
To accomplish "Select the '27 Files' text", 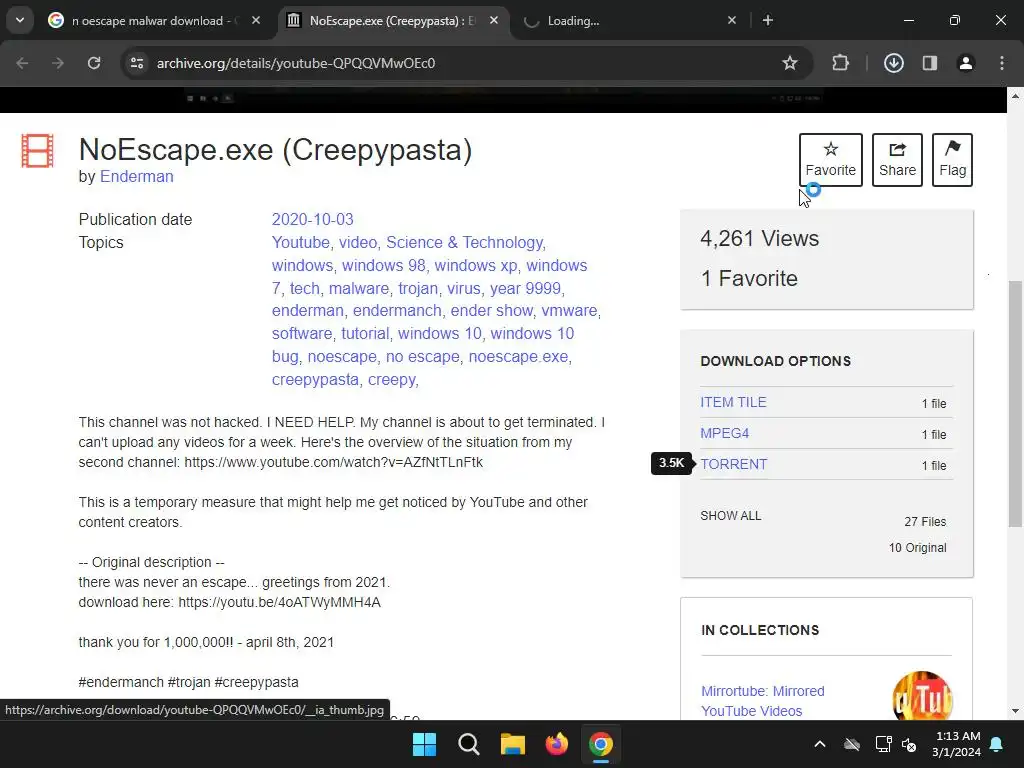I will coord(925,522).
